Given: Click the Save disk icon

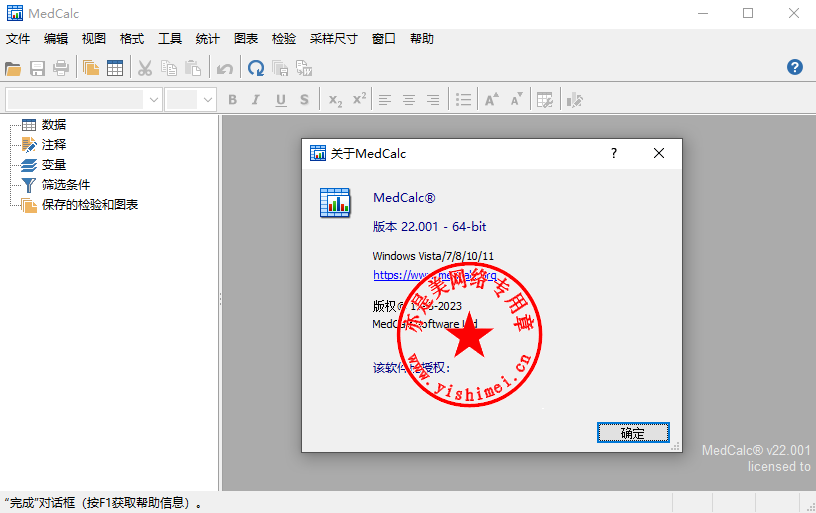Looking at the screenshot, I should (37, 68).
